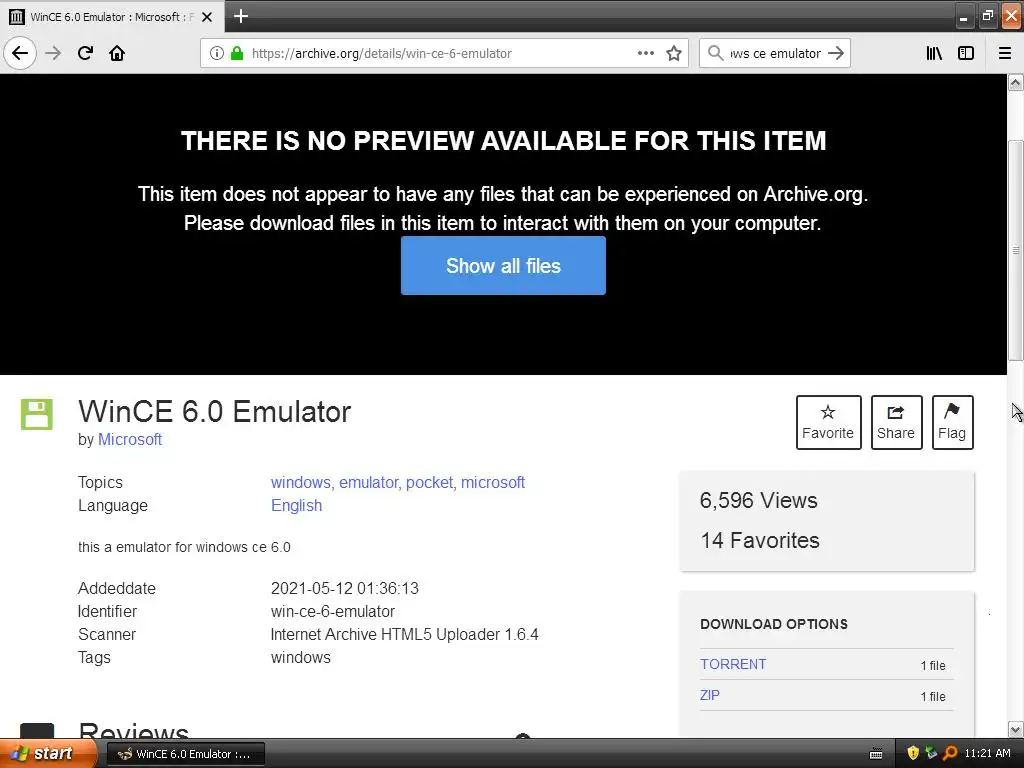Click the 'DOWNLOAD OPTIONS' heading
1024x768 pixels.
[x=774, y=624]
